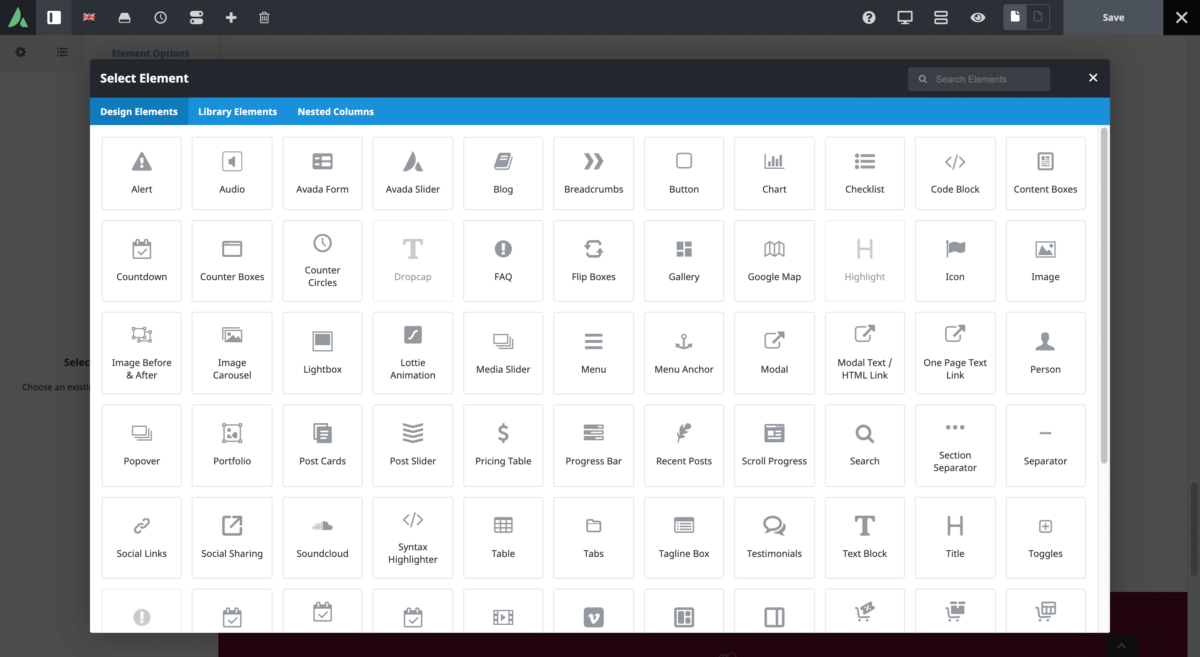Add the Menu element
Screen dimensions: 1200x657
pos(593,353)
